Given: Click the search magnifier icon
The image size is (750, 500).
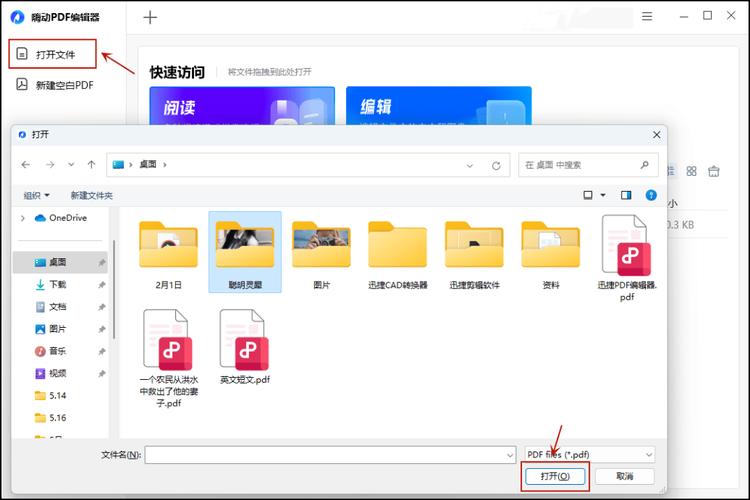Looking at the screenshot, I should click(644, 165).
